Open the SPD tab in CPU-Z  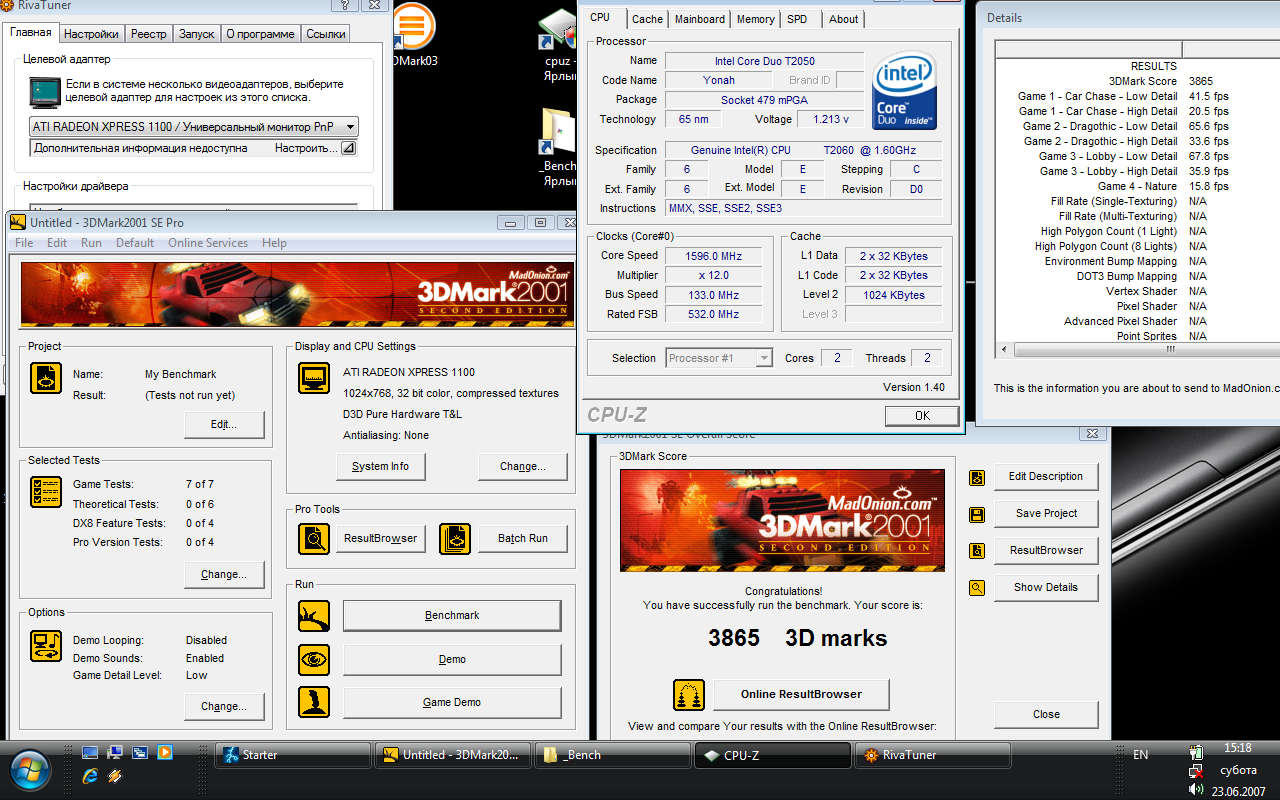coord(797,19)
